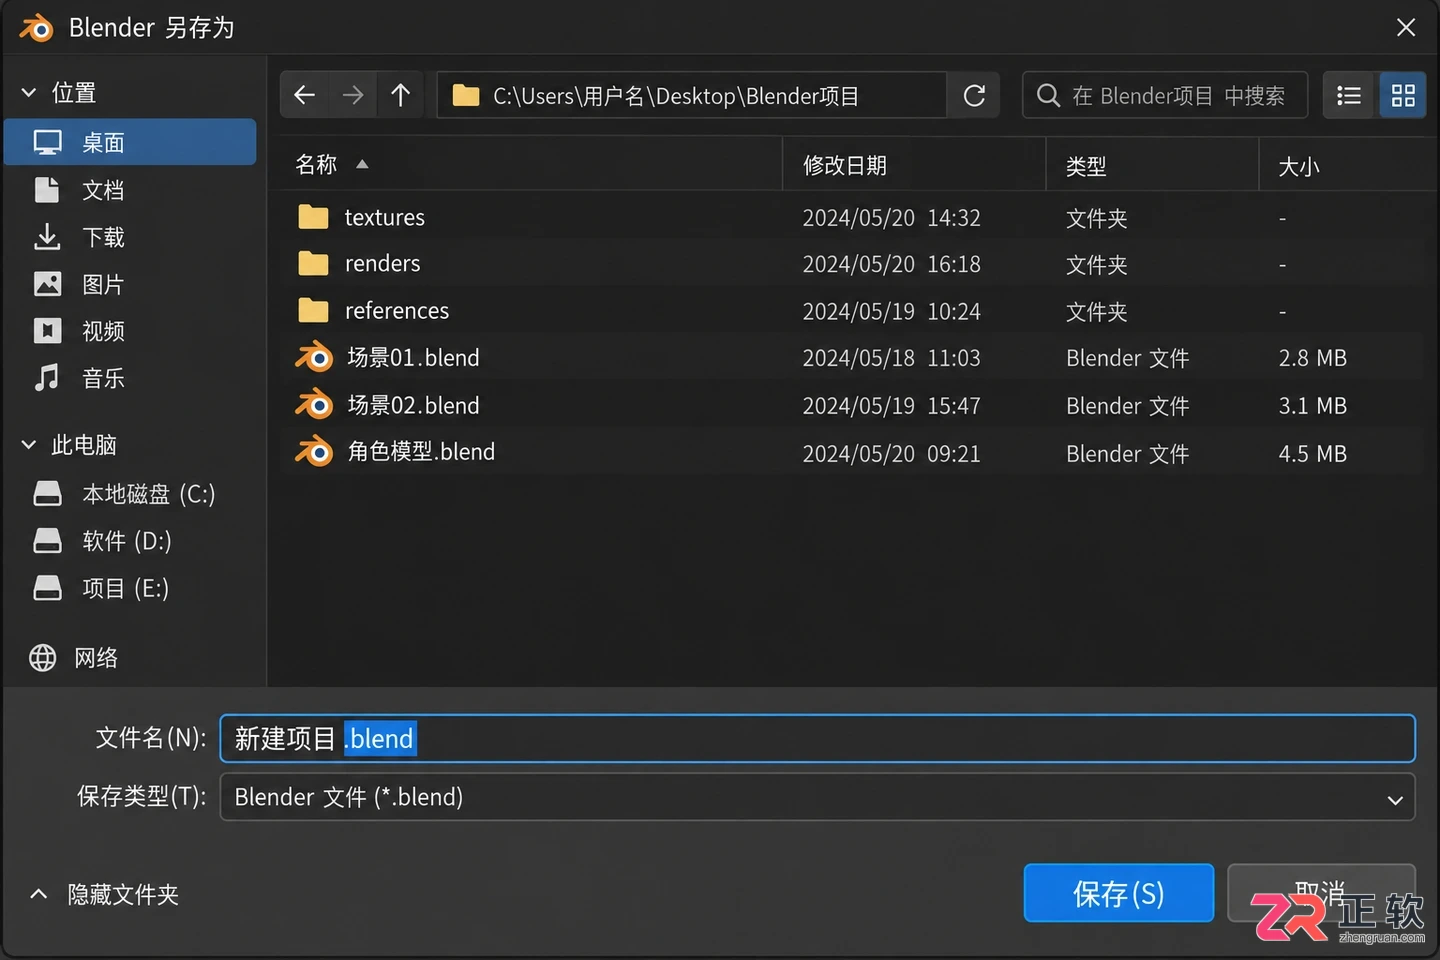Viewport: 1440px width, 960px height.
Task: Click the search magnifier icon
Action: (x=1048, y=95)
